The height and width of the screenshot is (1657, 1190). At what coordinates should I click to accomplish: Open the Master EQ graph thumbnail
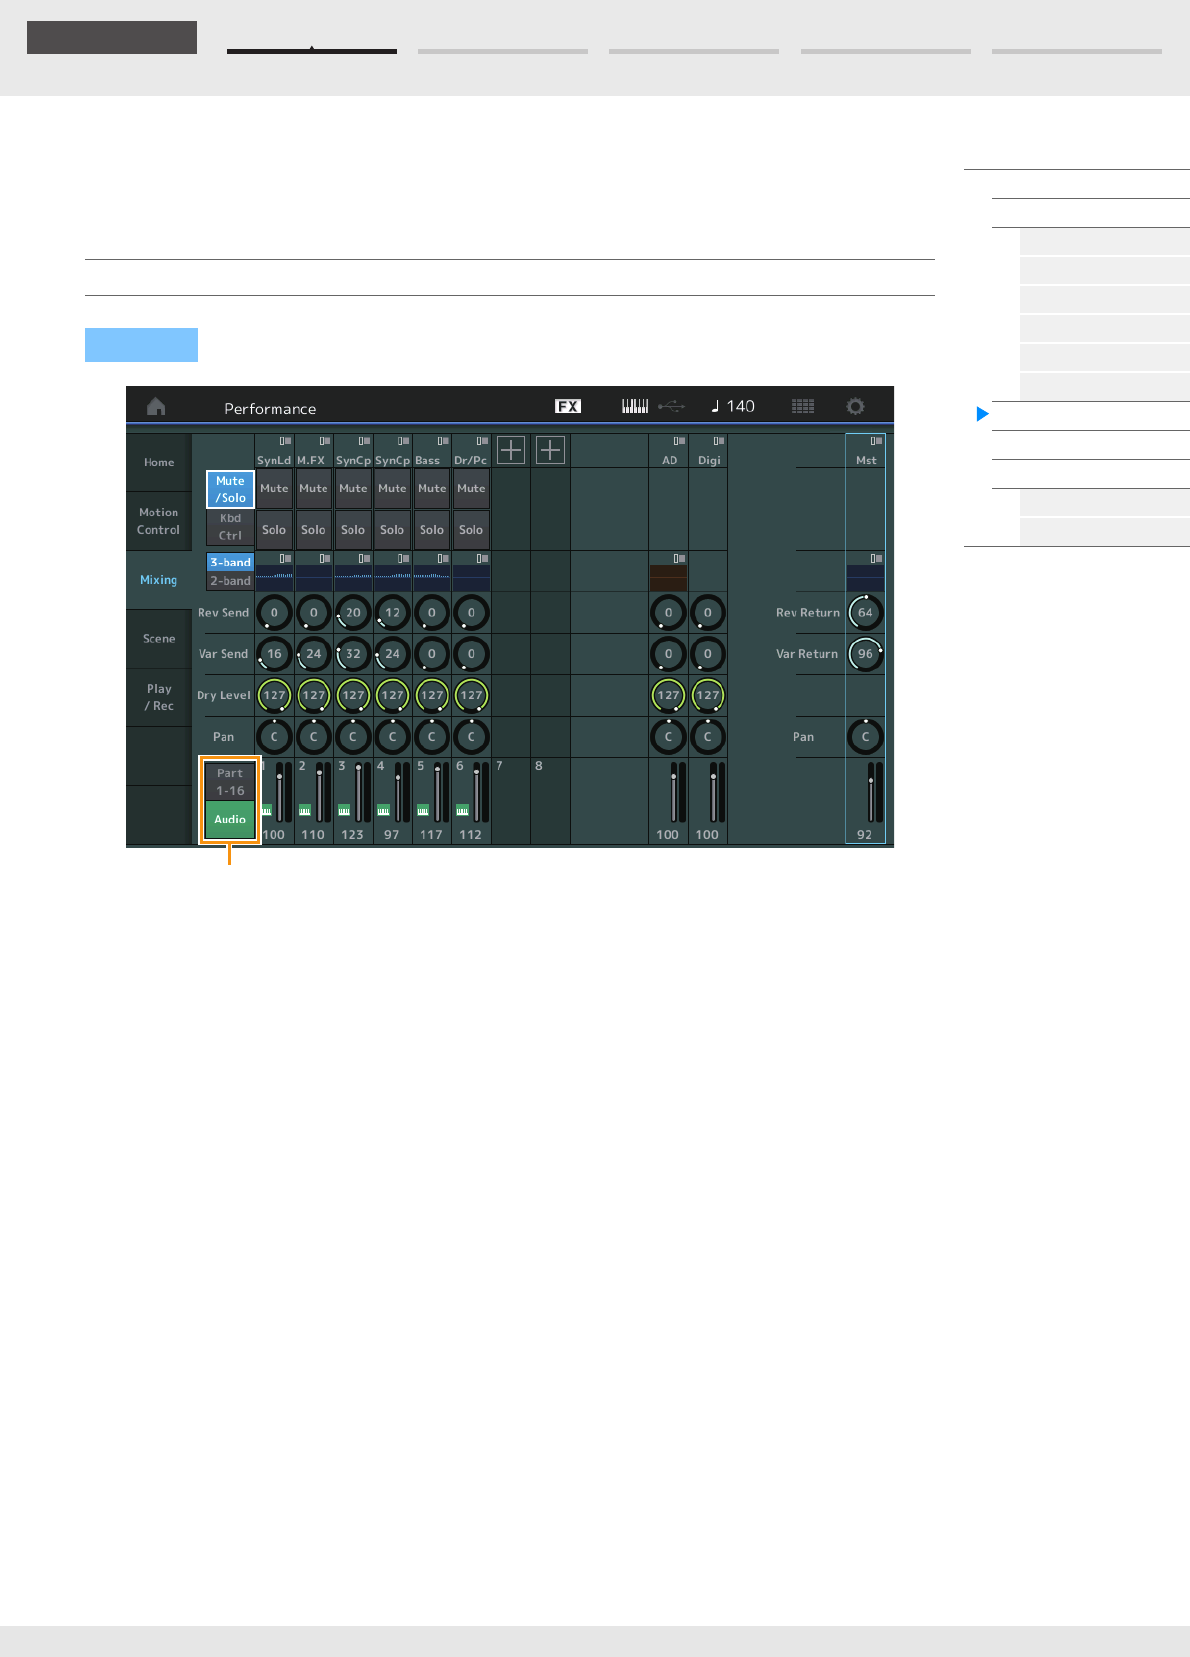pos(865,578)
